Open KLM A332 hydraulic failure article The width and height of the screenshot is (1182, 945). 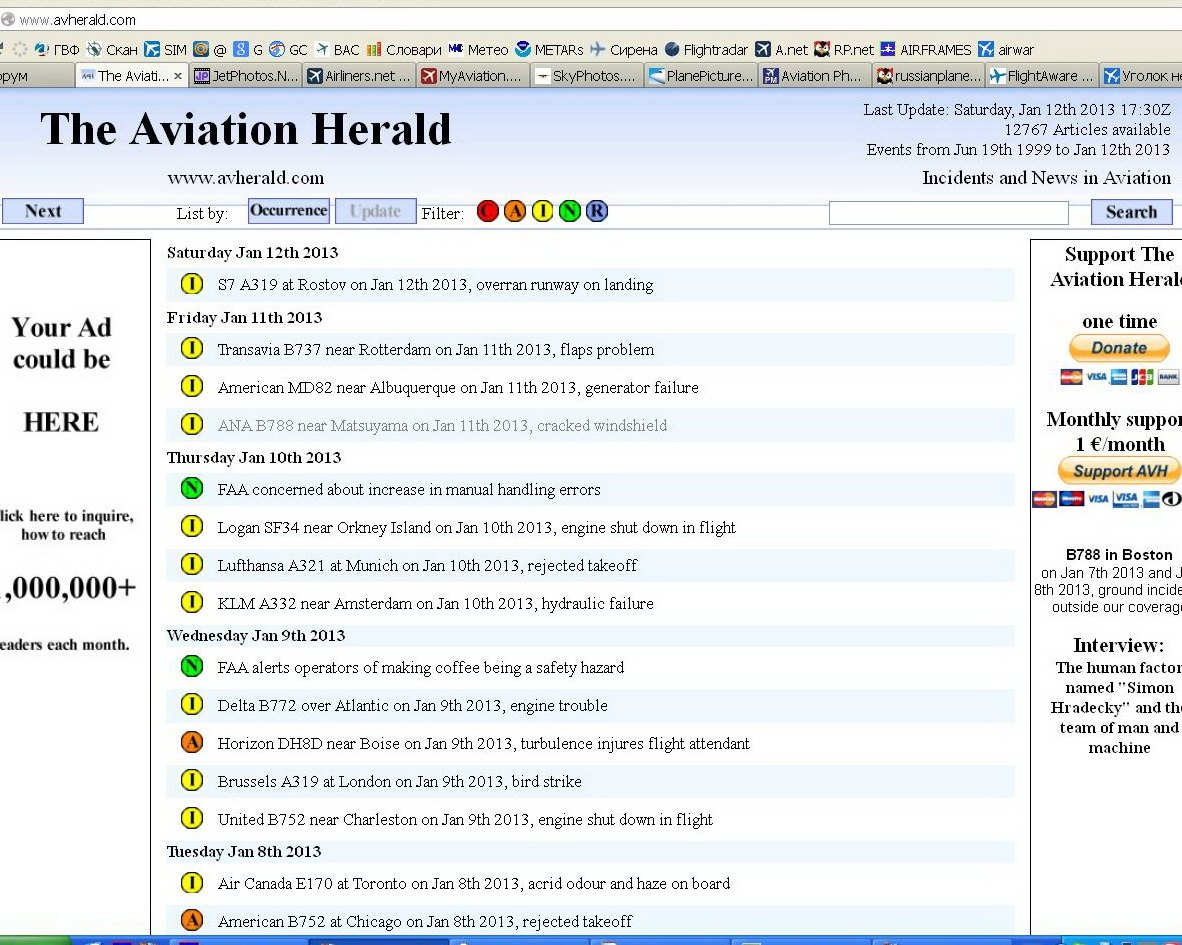436,603
